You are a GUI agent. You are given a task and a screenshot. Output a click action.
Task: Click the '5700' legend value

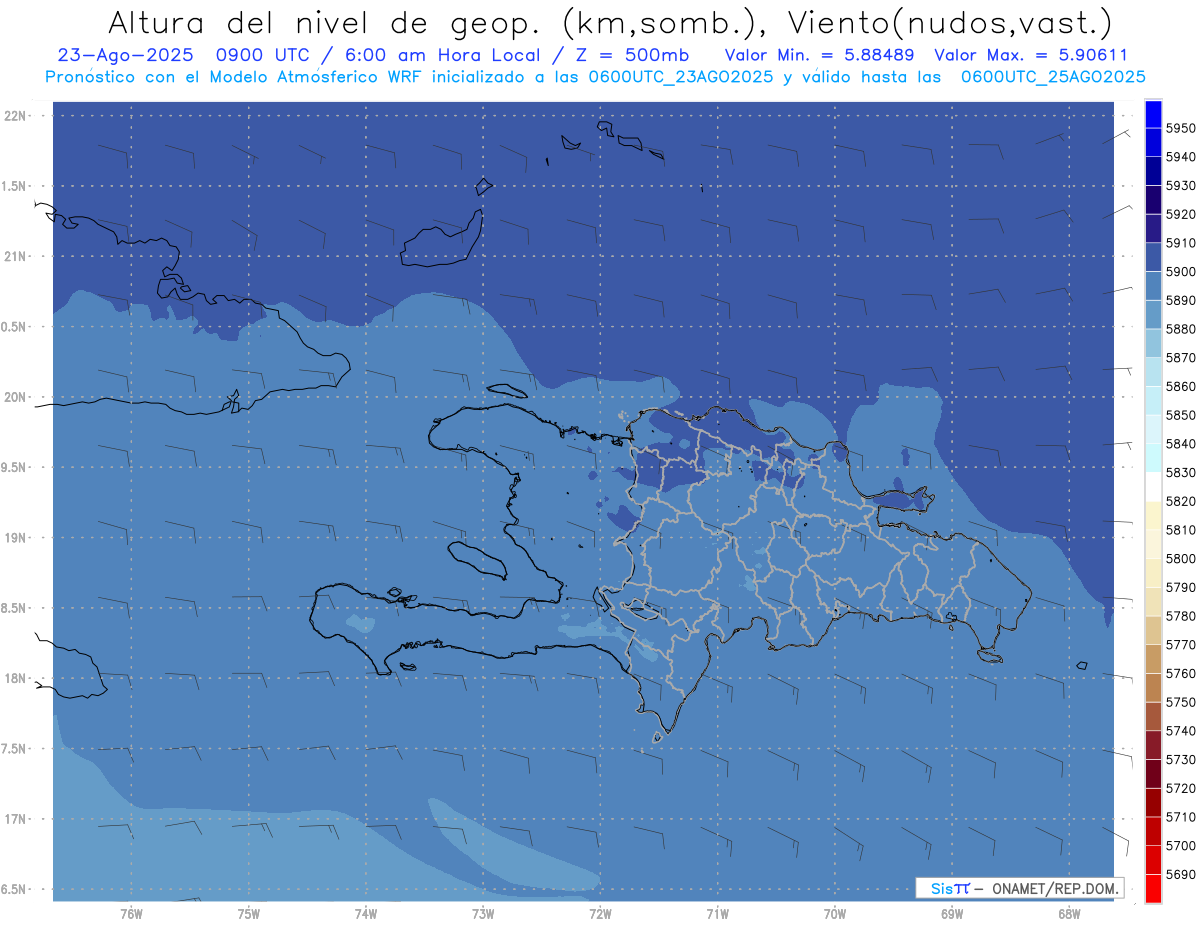1181,845
